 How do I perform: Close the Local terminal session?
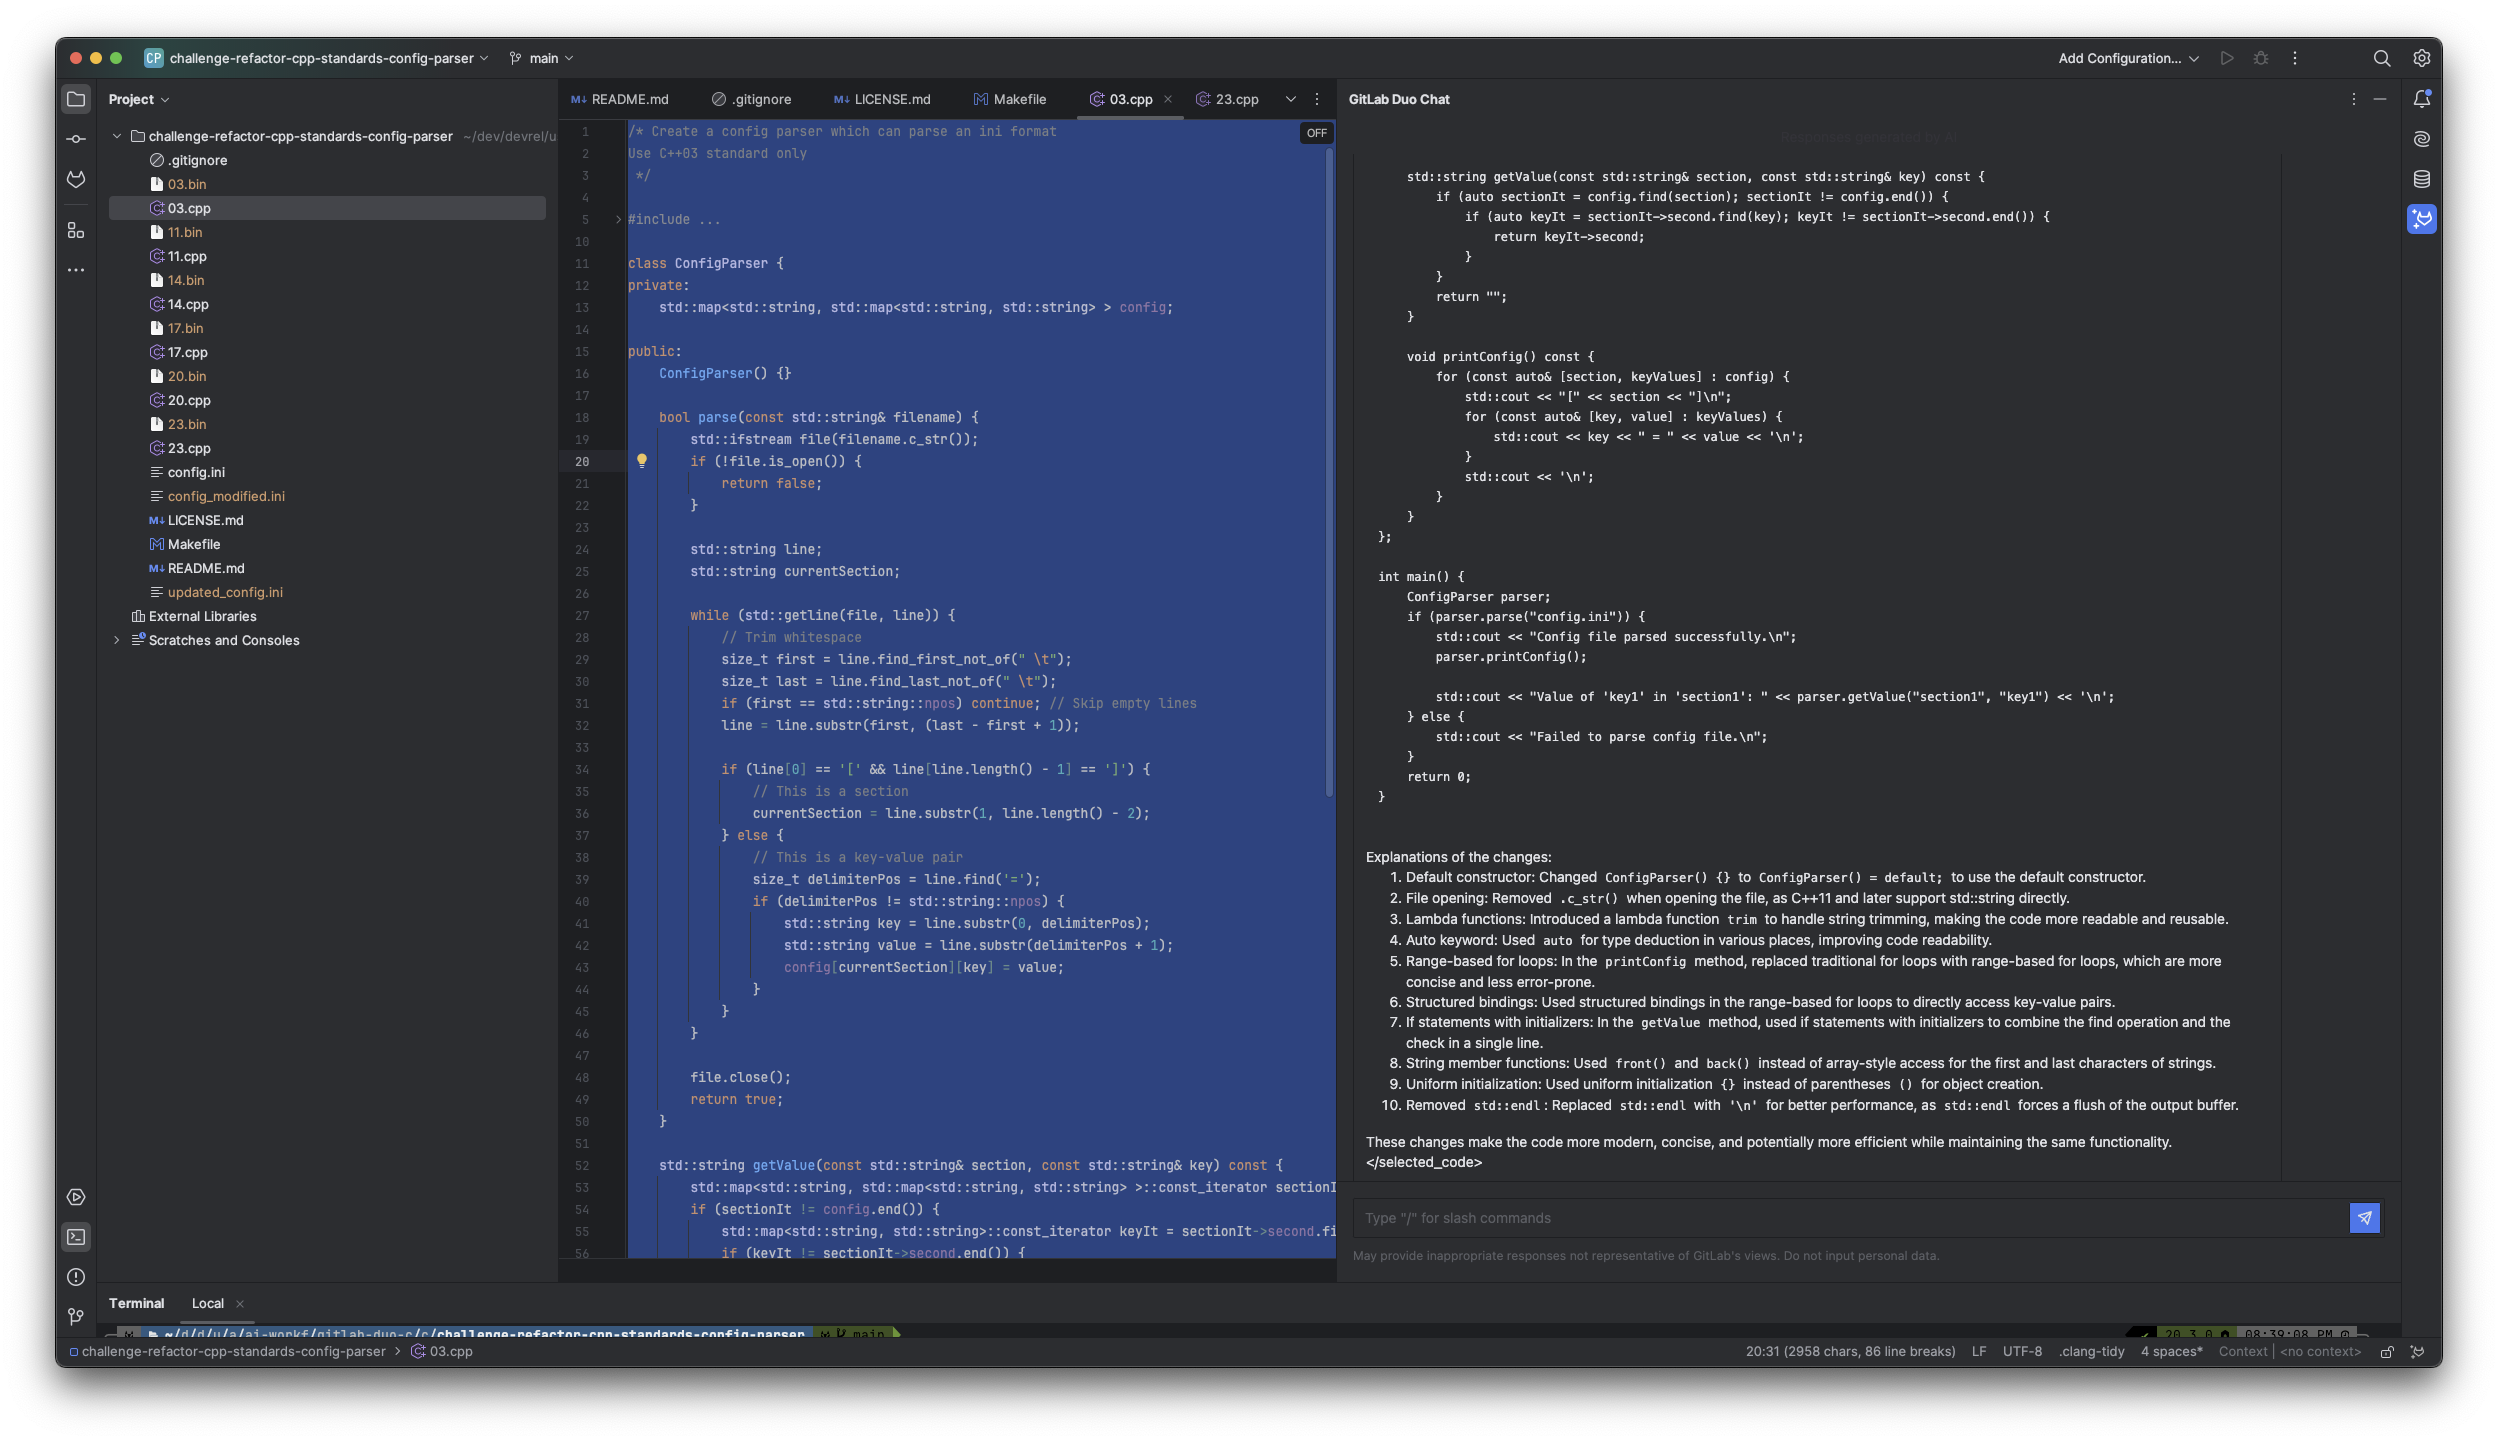pyautogui.click(x=240, y=1304)
